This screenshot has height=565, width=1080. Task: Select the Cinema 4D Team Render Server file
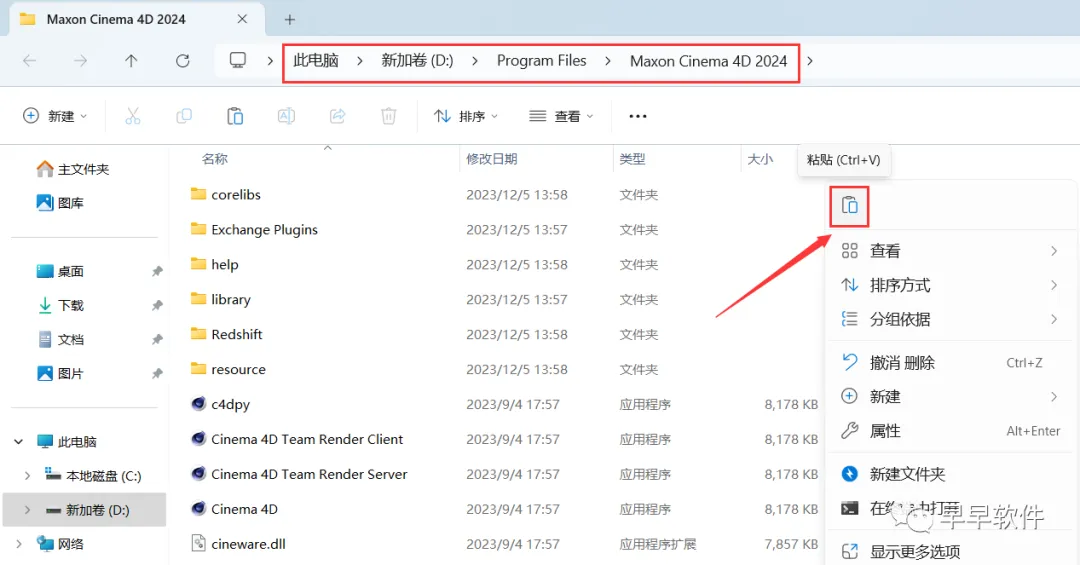309,474
